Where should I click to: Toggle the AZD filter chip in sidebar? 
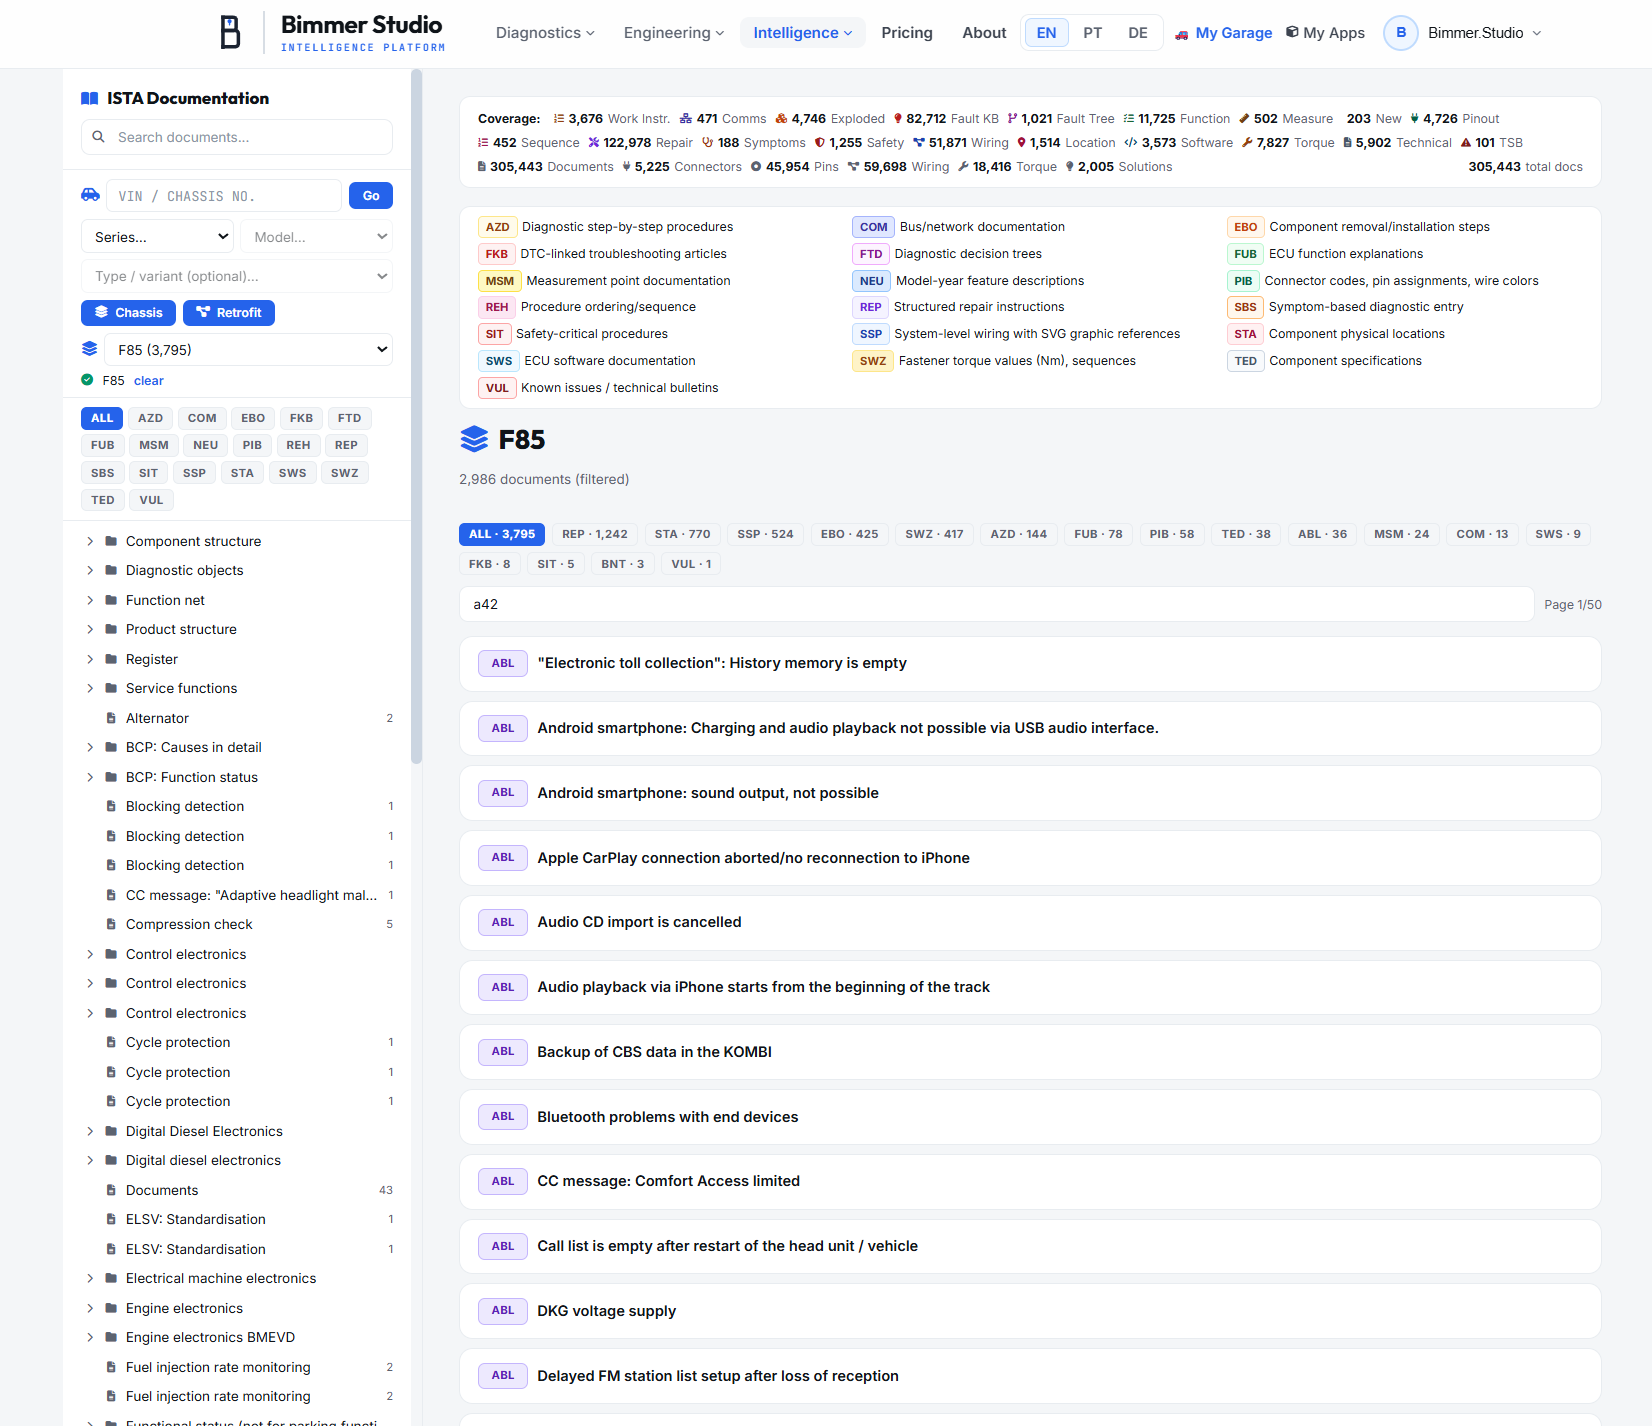click(x=150, y=418)
